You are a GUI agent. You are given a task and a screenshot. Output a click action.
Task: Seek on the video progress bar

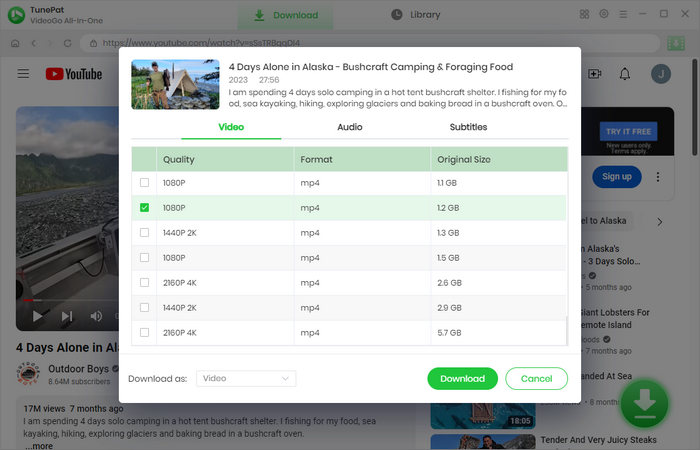pos(71,300)
